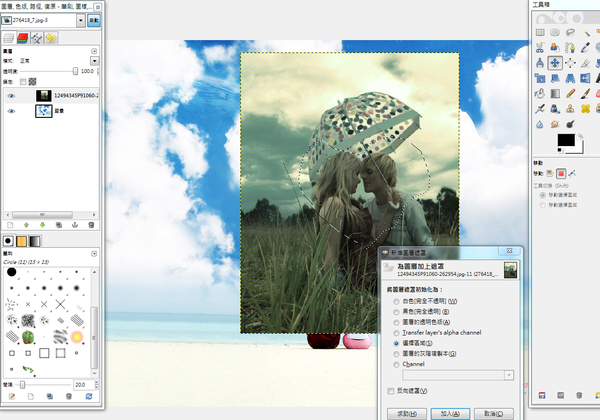Select the Smudge tool
Screen dimensions: 600x420
[x=555, y=124]
